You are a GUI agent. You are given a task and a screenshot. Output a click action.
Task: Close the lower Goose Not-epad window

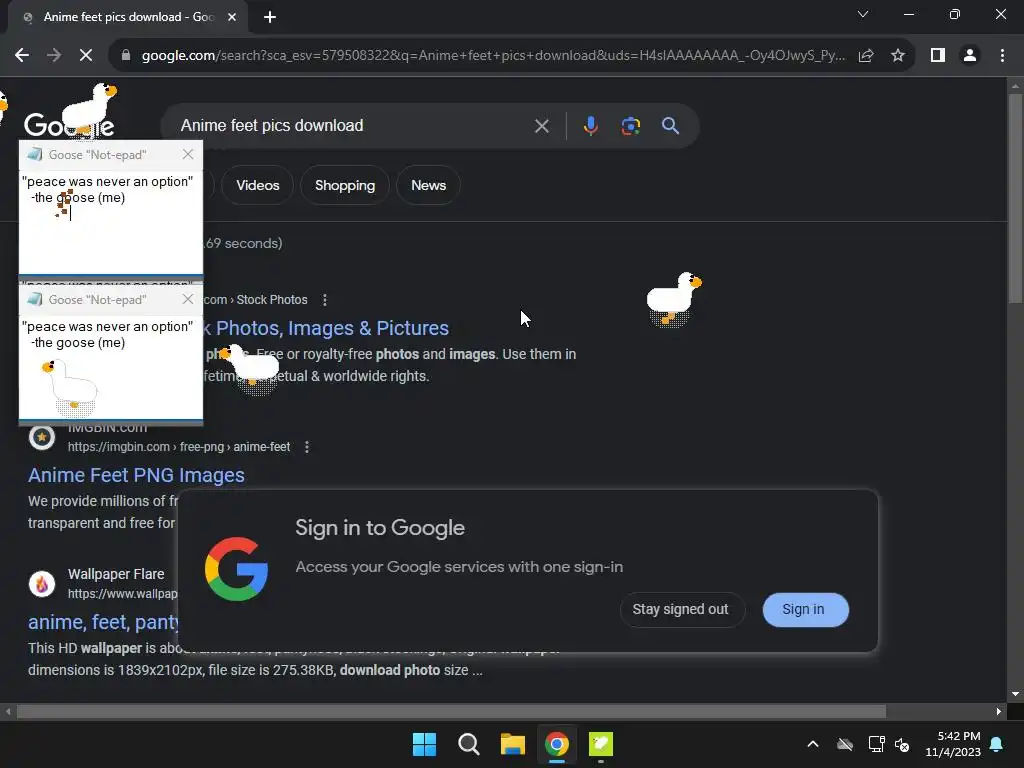(188, 299)
